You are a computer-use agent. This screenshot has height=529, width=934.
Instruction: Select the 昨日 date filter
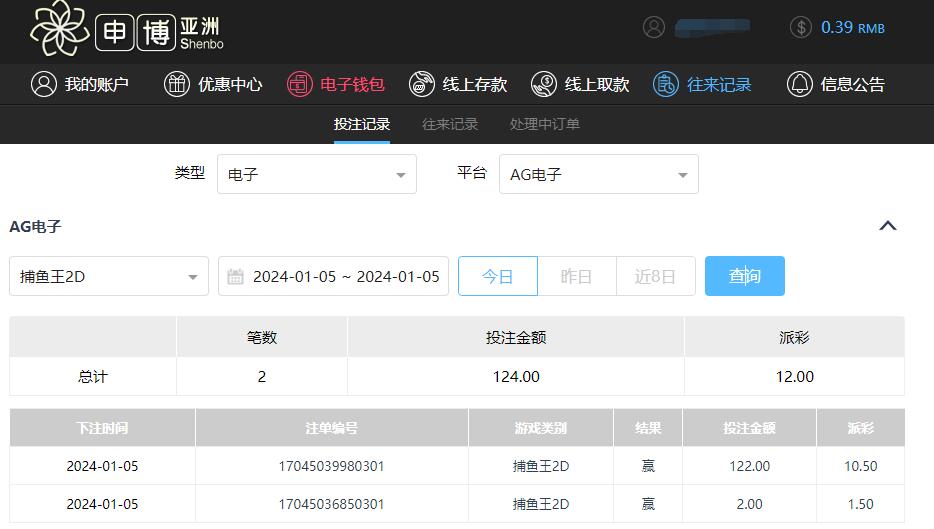(577, 276)
